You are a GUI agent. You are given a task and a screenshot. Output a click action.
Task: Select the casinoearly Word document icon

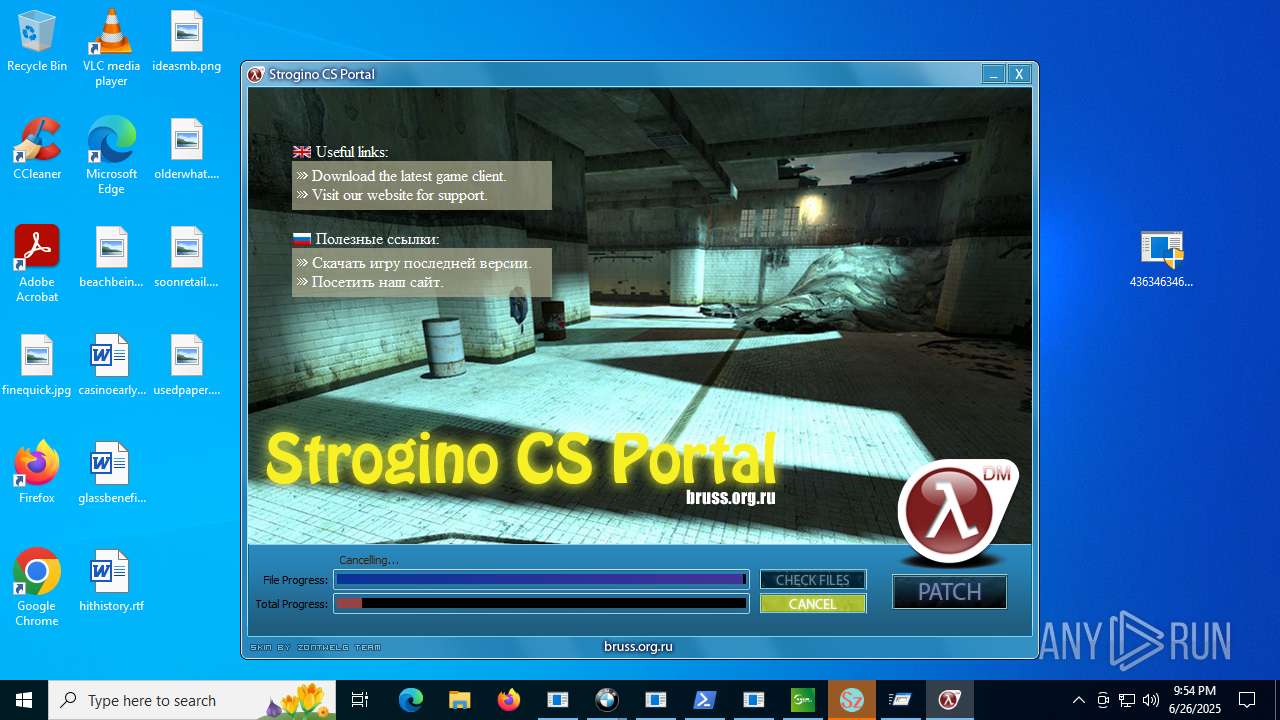(x=111, y=365)
